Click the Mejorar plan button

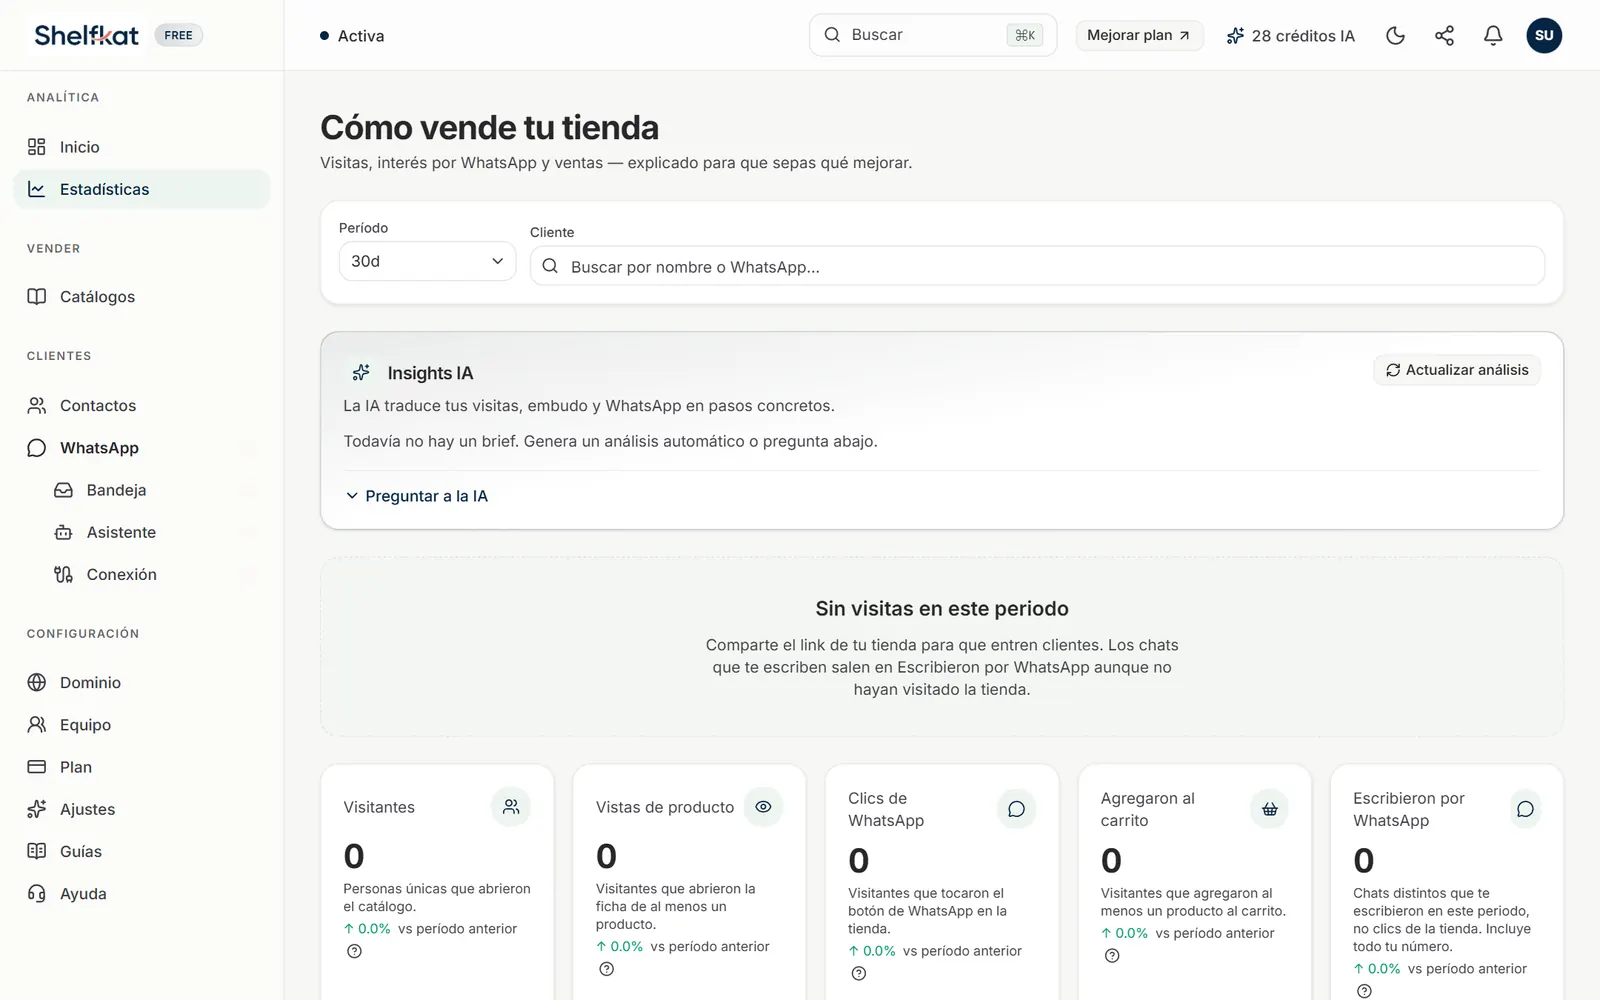pyautogui.click(x=1139, y=35)
